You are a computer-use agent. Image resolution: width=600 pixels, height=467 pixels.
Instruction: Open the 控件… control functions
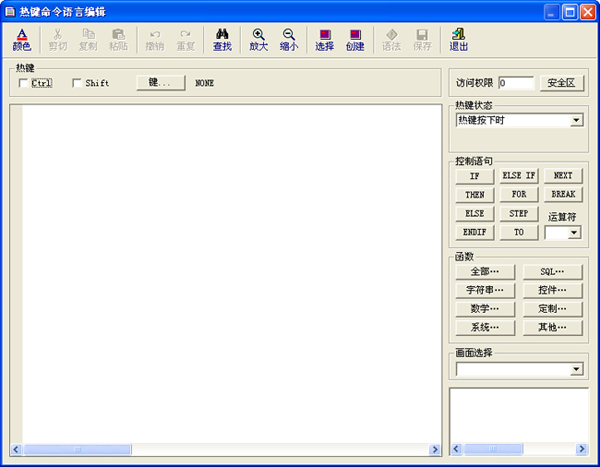[553, 291]
